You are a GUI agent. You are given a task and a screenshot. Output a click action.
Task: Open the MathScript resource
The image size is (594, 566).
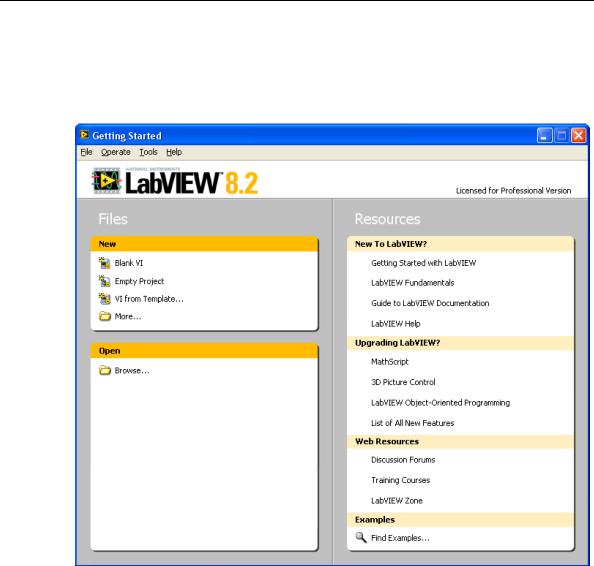point(390,362)
